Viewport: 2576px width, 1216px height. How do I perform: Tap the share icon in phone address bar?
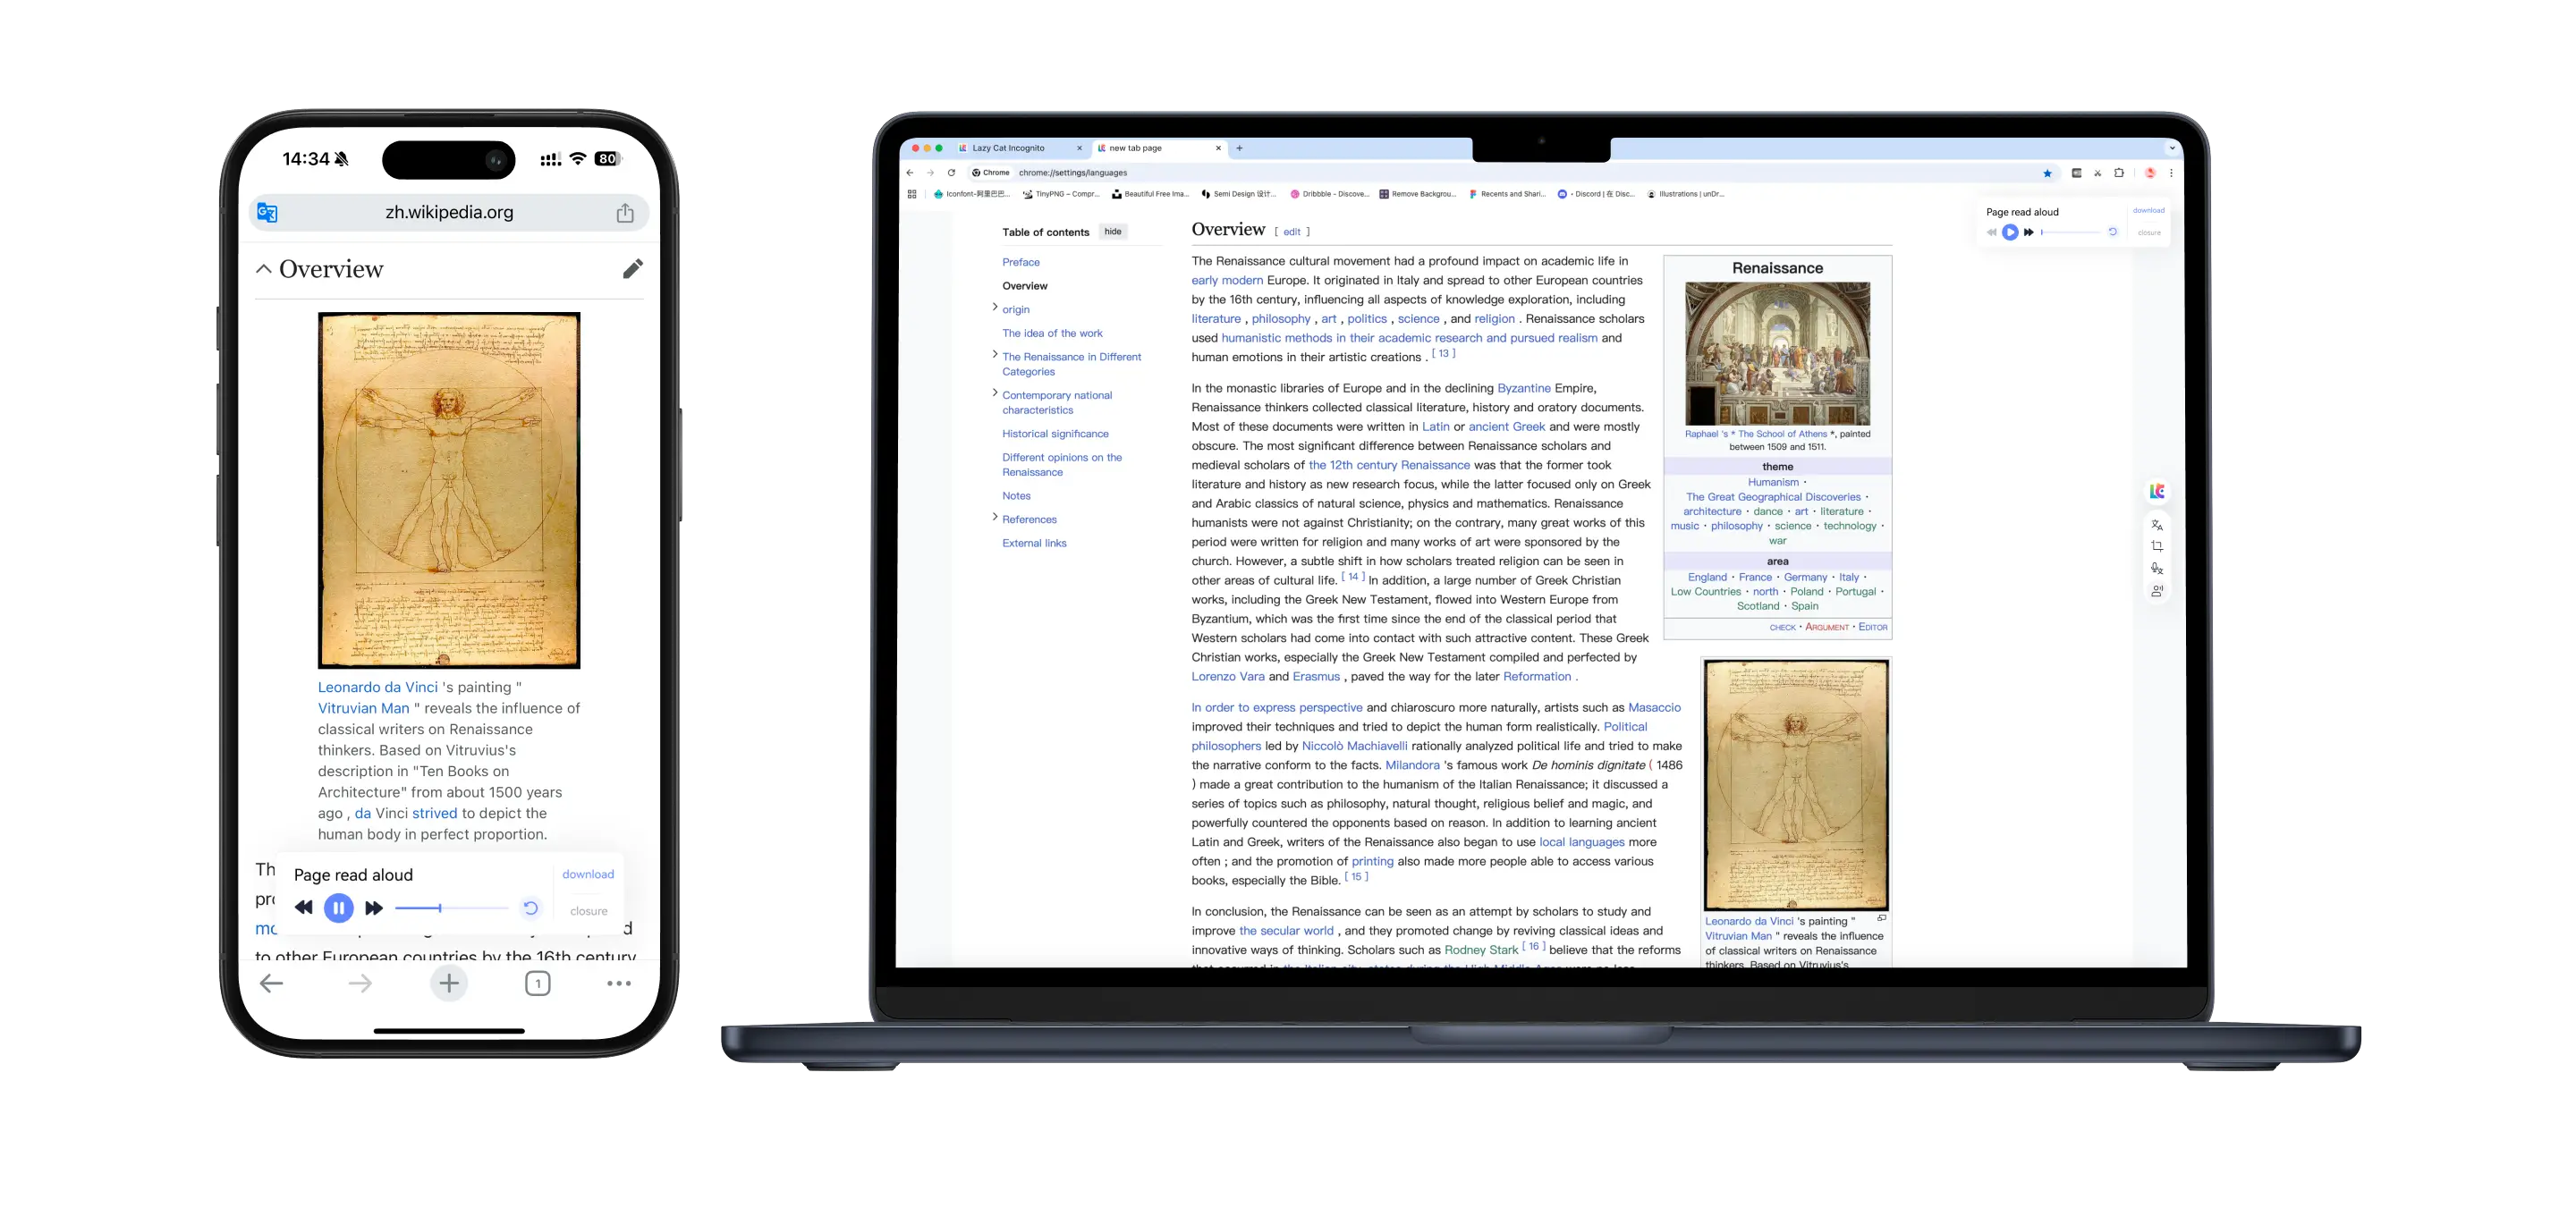[625, 212]
